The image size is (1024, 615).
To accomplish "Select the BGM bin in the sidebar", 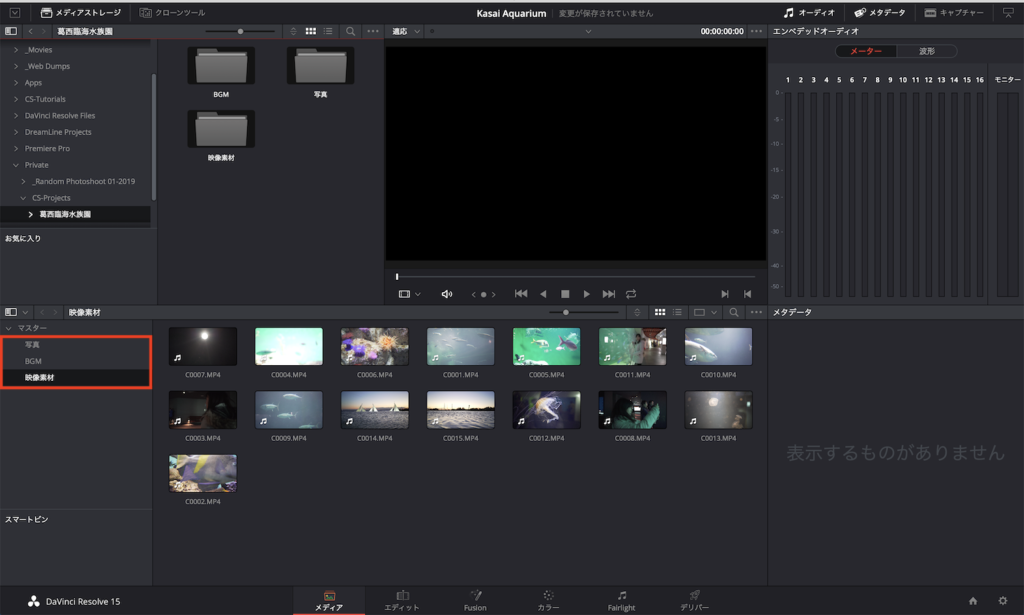I will click(33, 361).
